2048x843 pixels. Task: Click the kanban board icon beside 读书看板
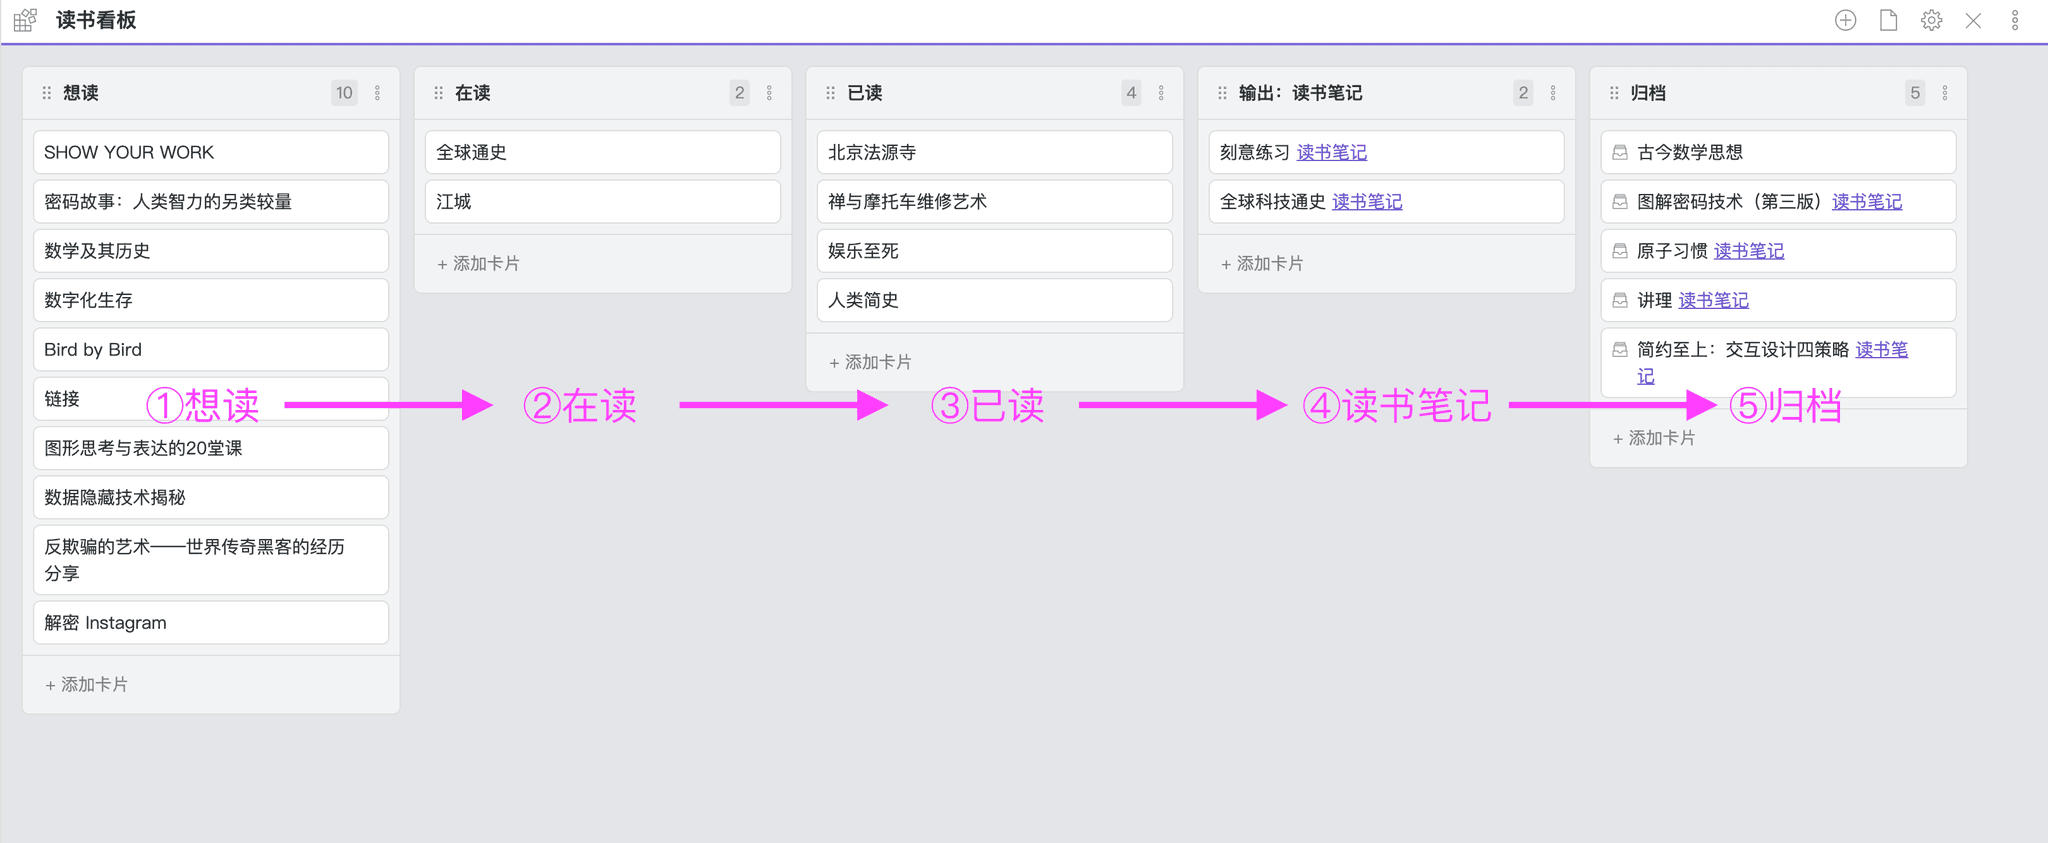pos(26,20)
